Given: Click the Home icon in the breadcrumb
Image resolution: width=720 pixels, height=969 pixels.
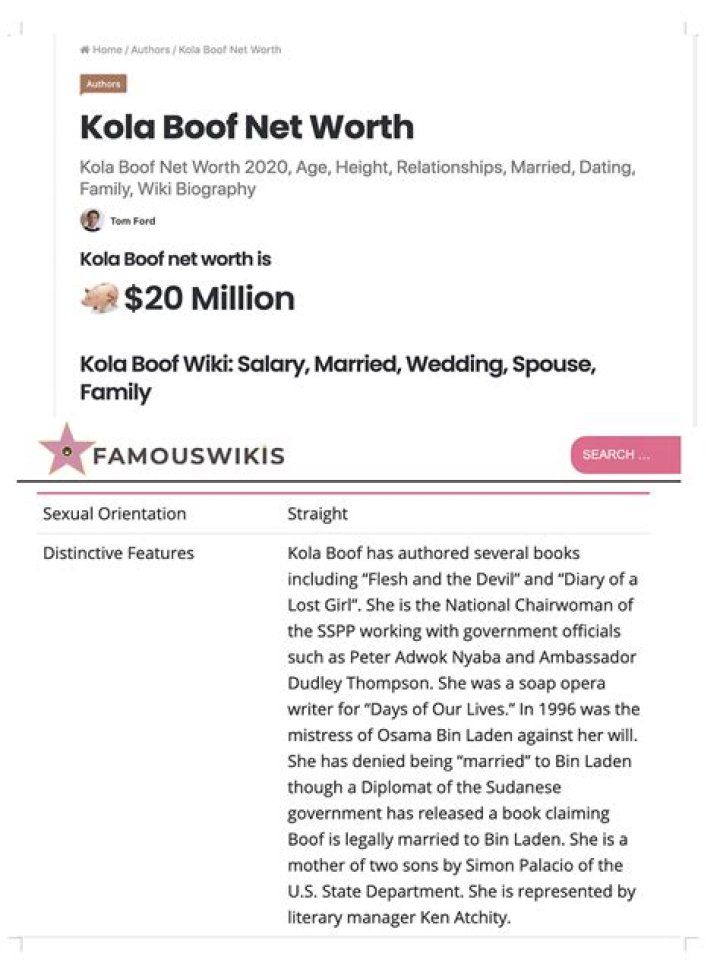Looking at the screenshot, I should click(x=85, y=50).
